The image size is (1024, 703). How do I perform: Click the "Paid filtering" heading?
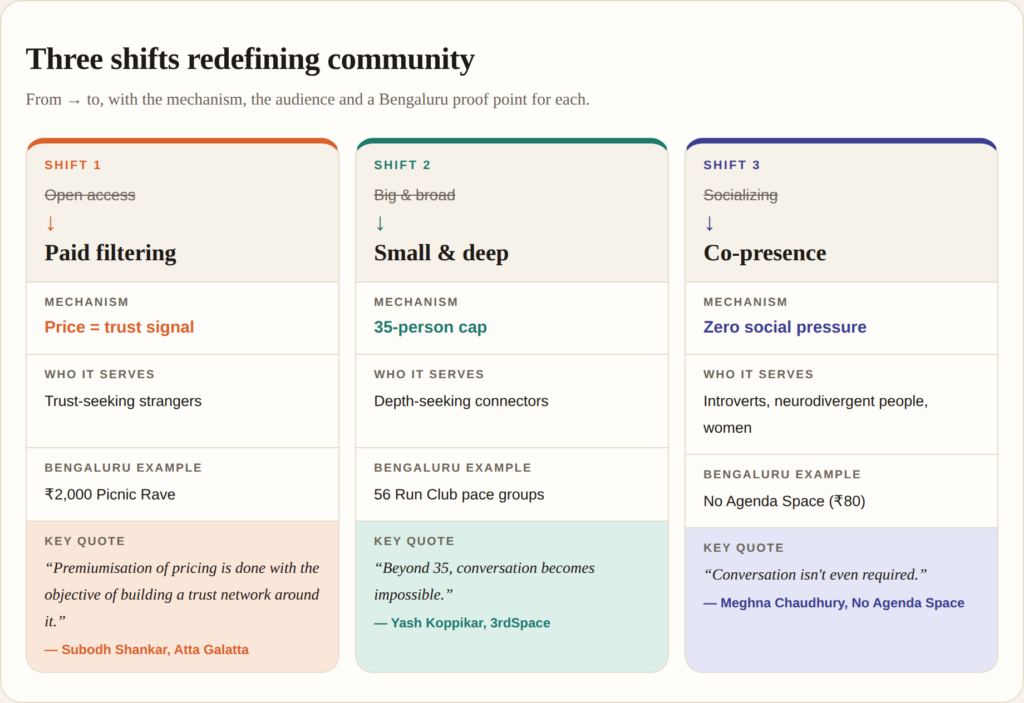[110, 253]
